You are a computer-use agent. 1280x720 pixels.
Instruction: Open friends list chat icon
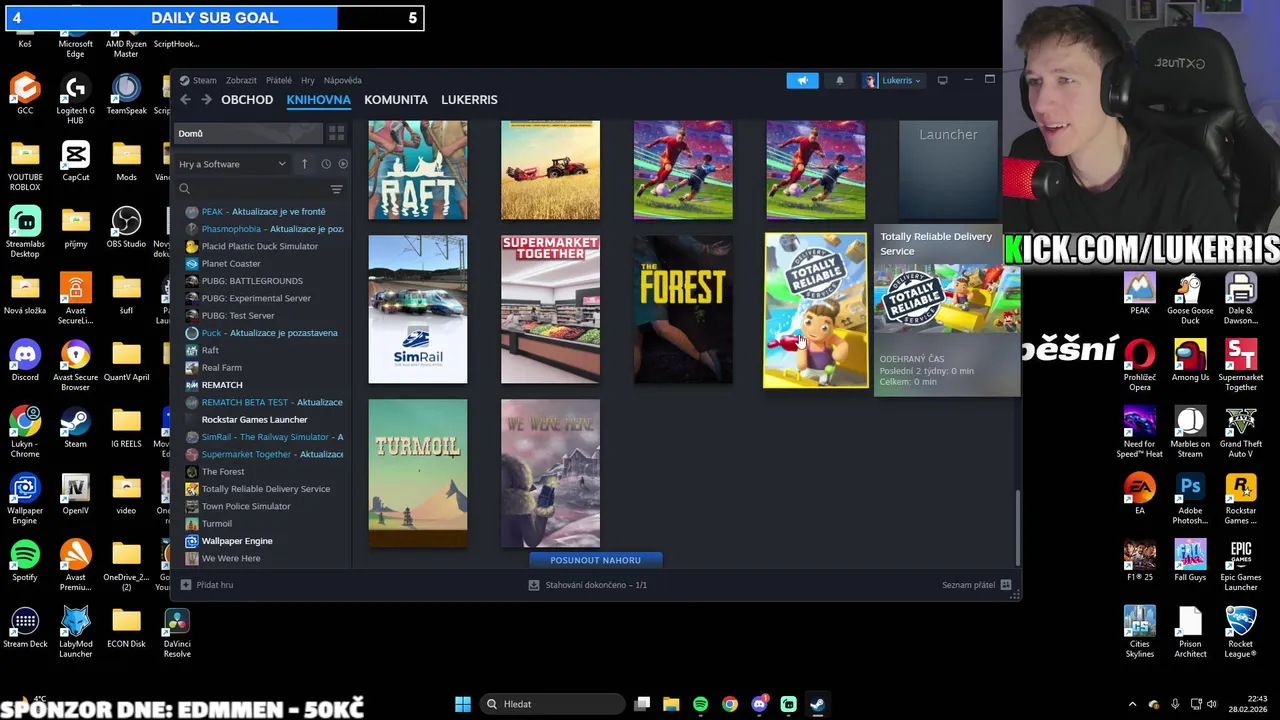point(1006,585)
